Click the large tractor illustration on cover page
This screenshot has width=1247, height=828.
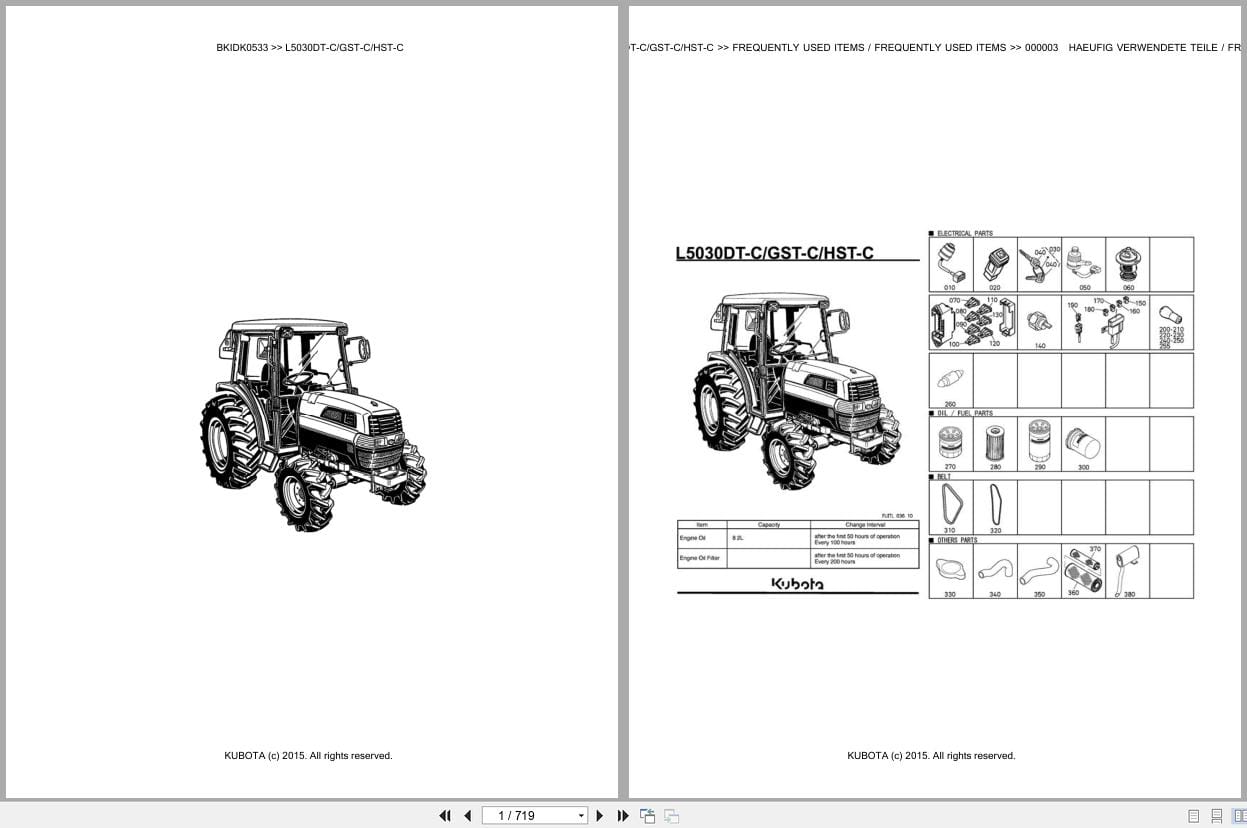tap(313, 424)
